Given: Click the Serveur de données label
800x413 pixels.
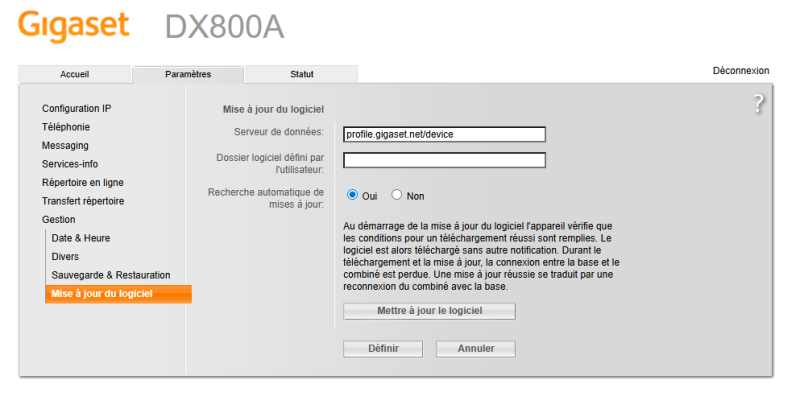Looking at the screenshot, I should (279, 132).
